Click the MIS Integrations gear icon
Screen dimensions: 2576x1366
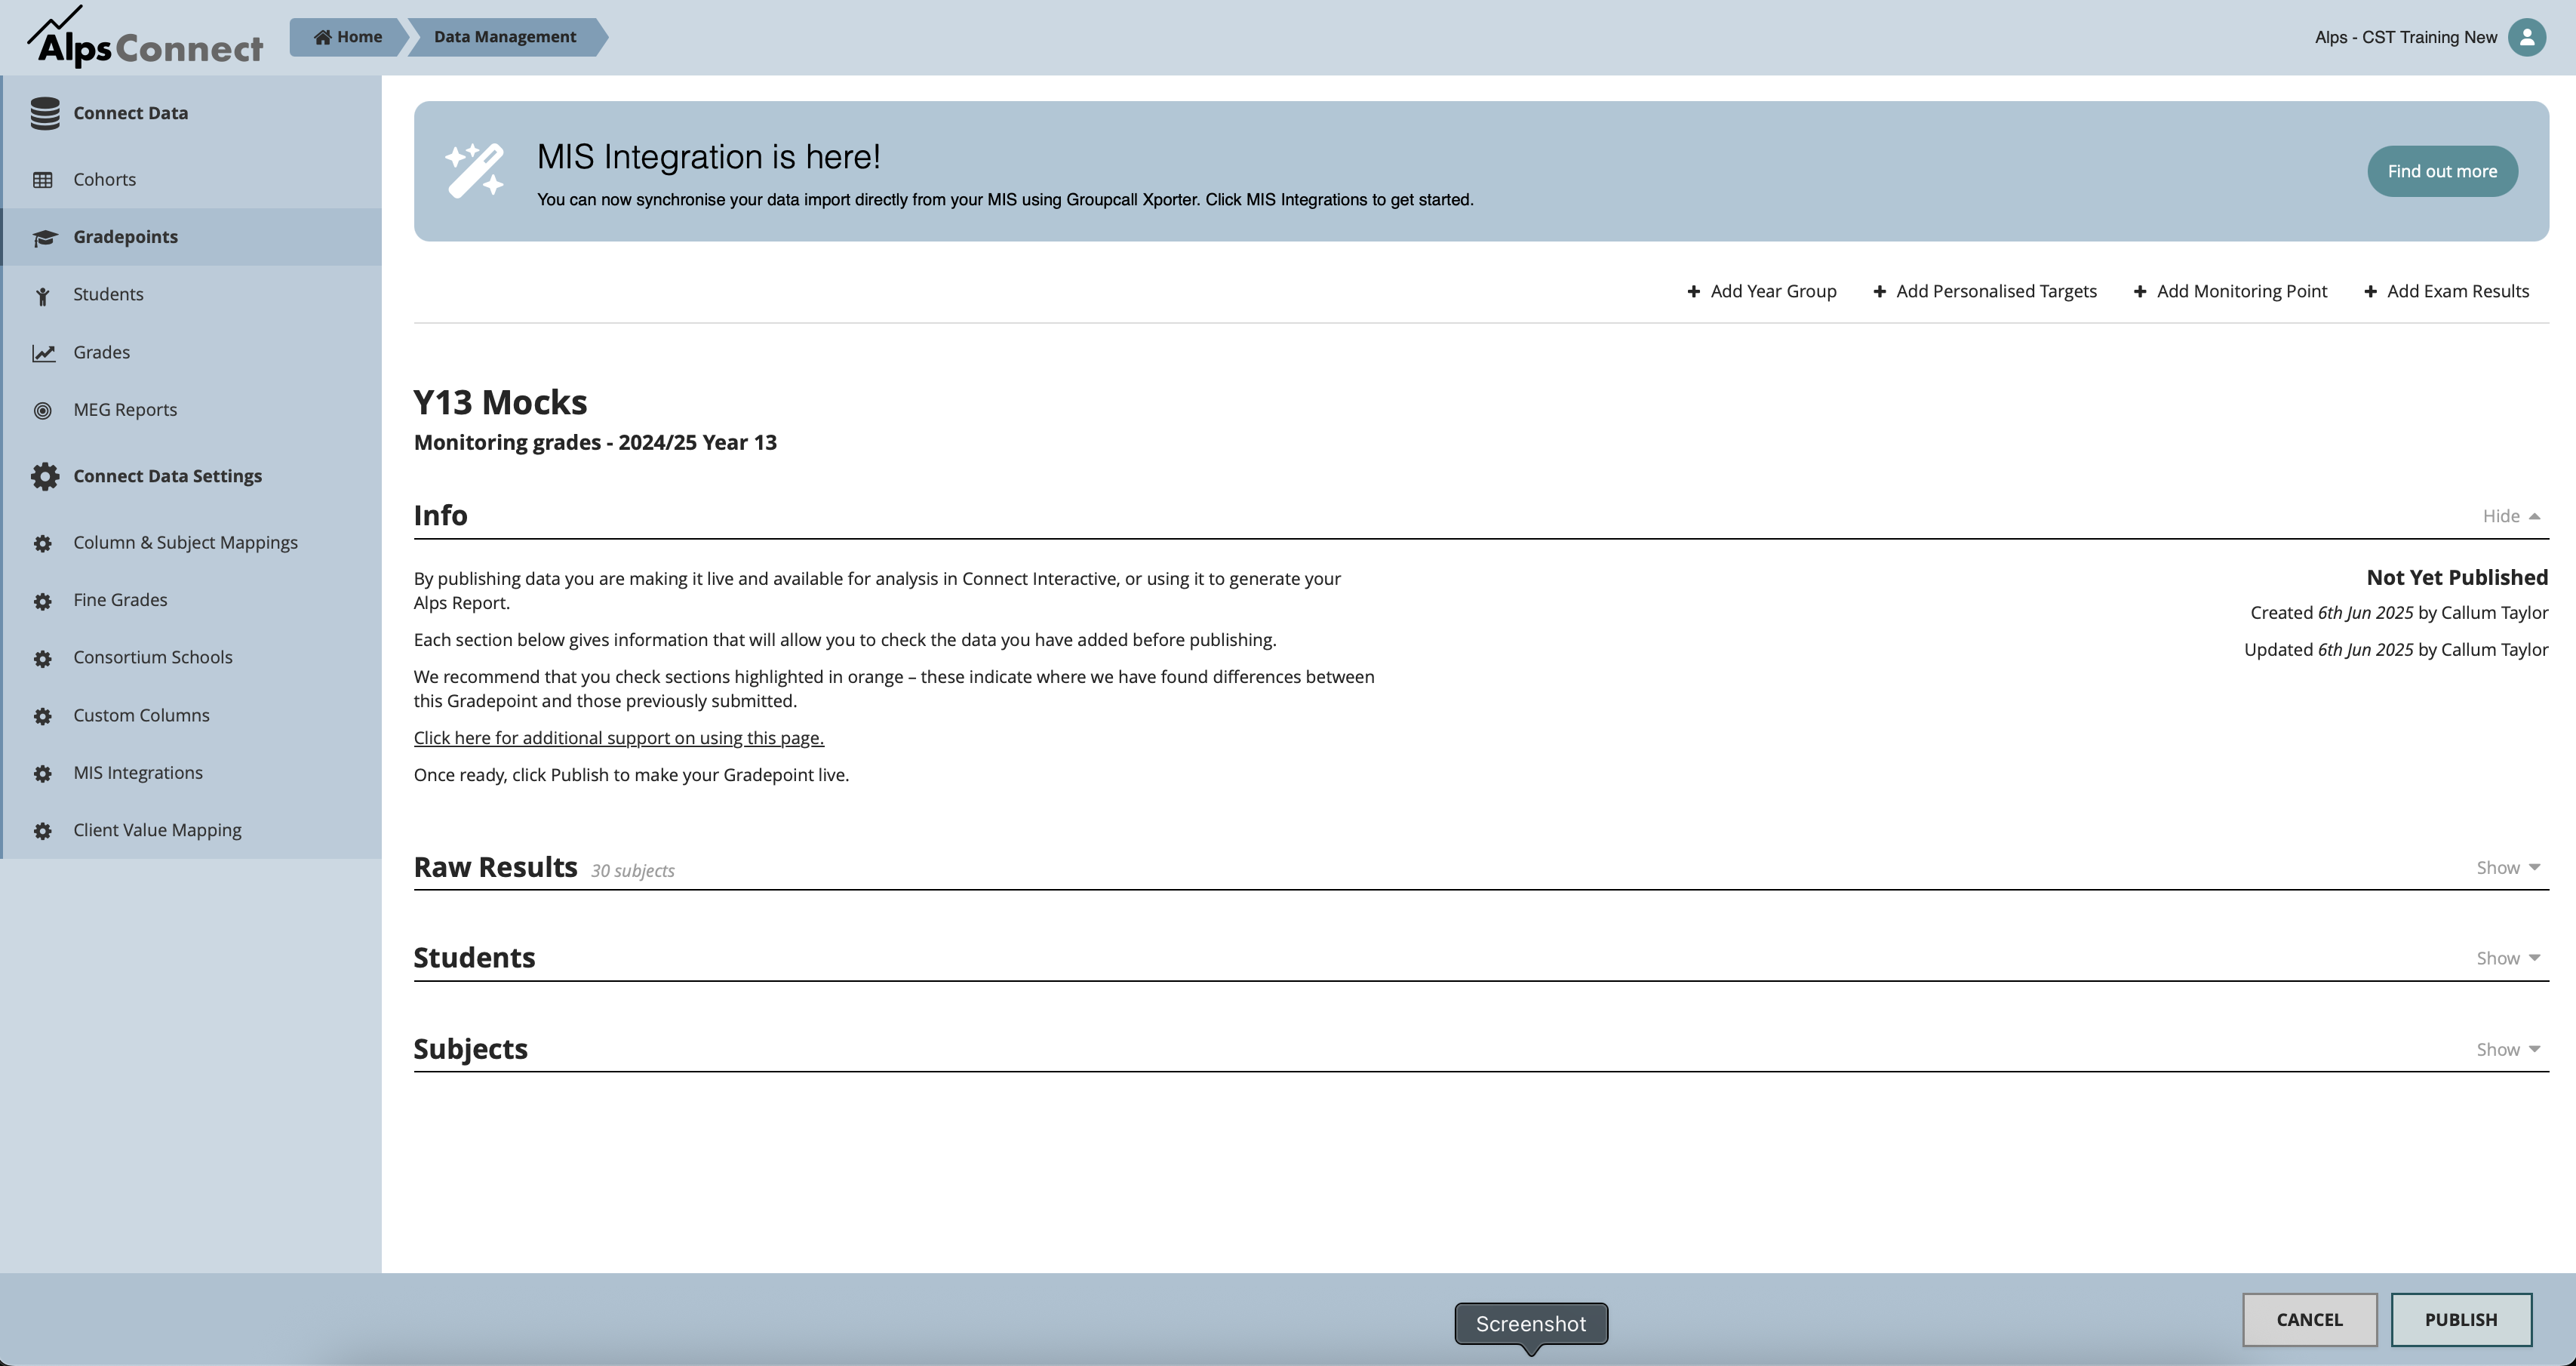coord(43,774)
